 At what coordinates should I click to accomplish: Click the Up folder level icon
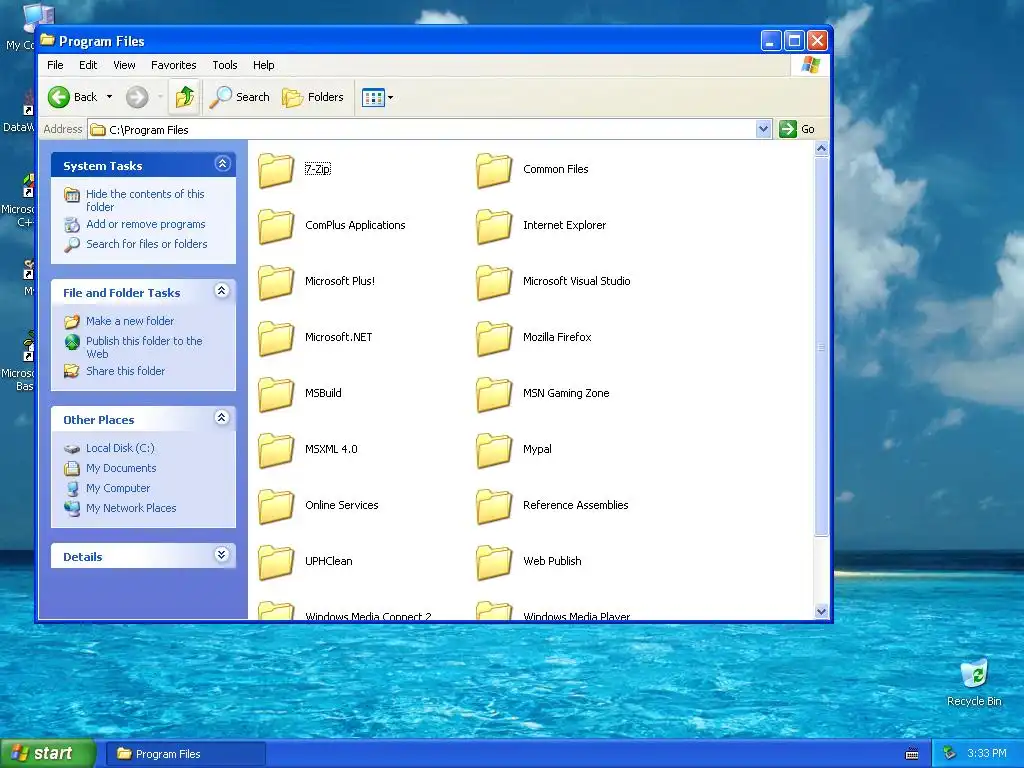(x=185, y=97)
